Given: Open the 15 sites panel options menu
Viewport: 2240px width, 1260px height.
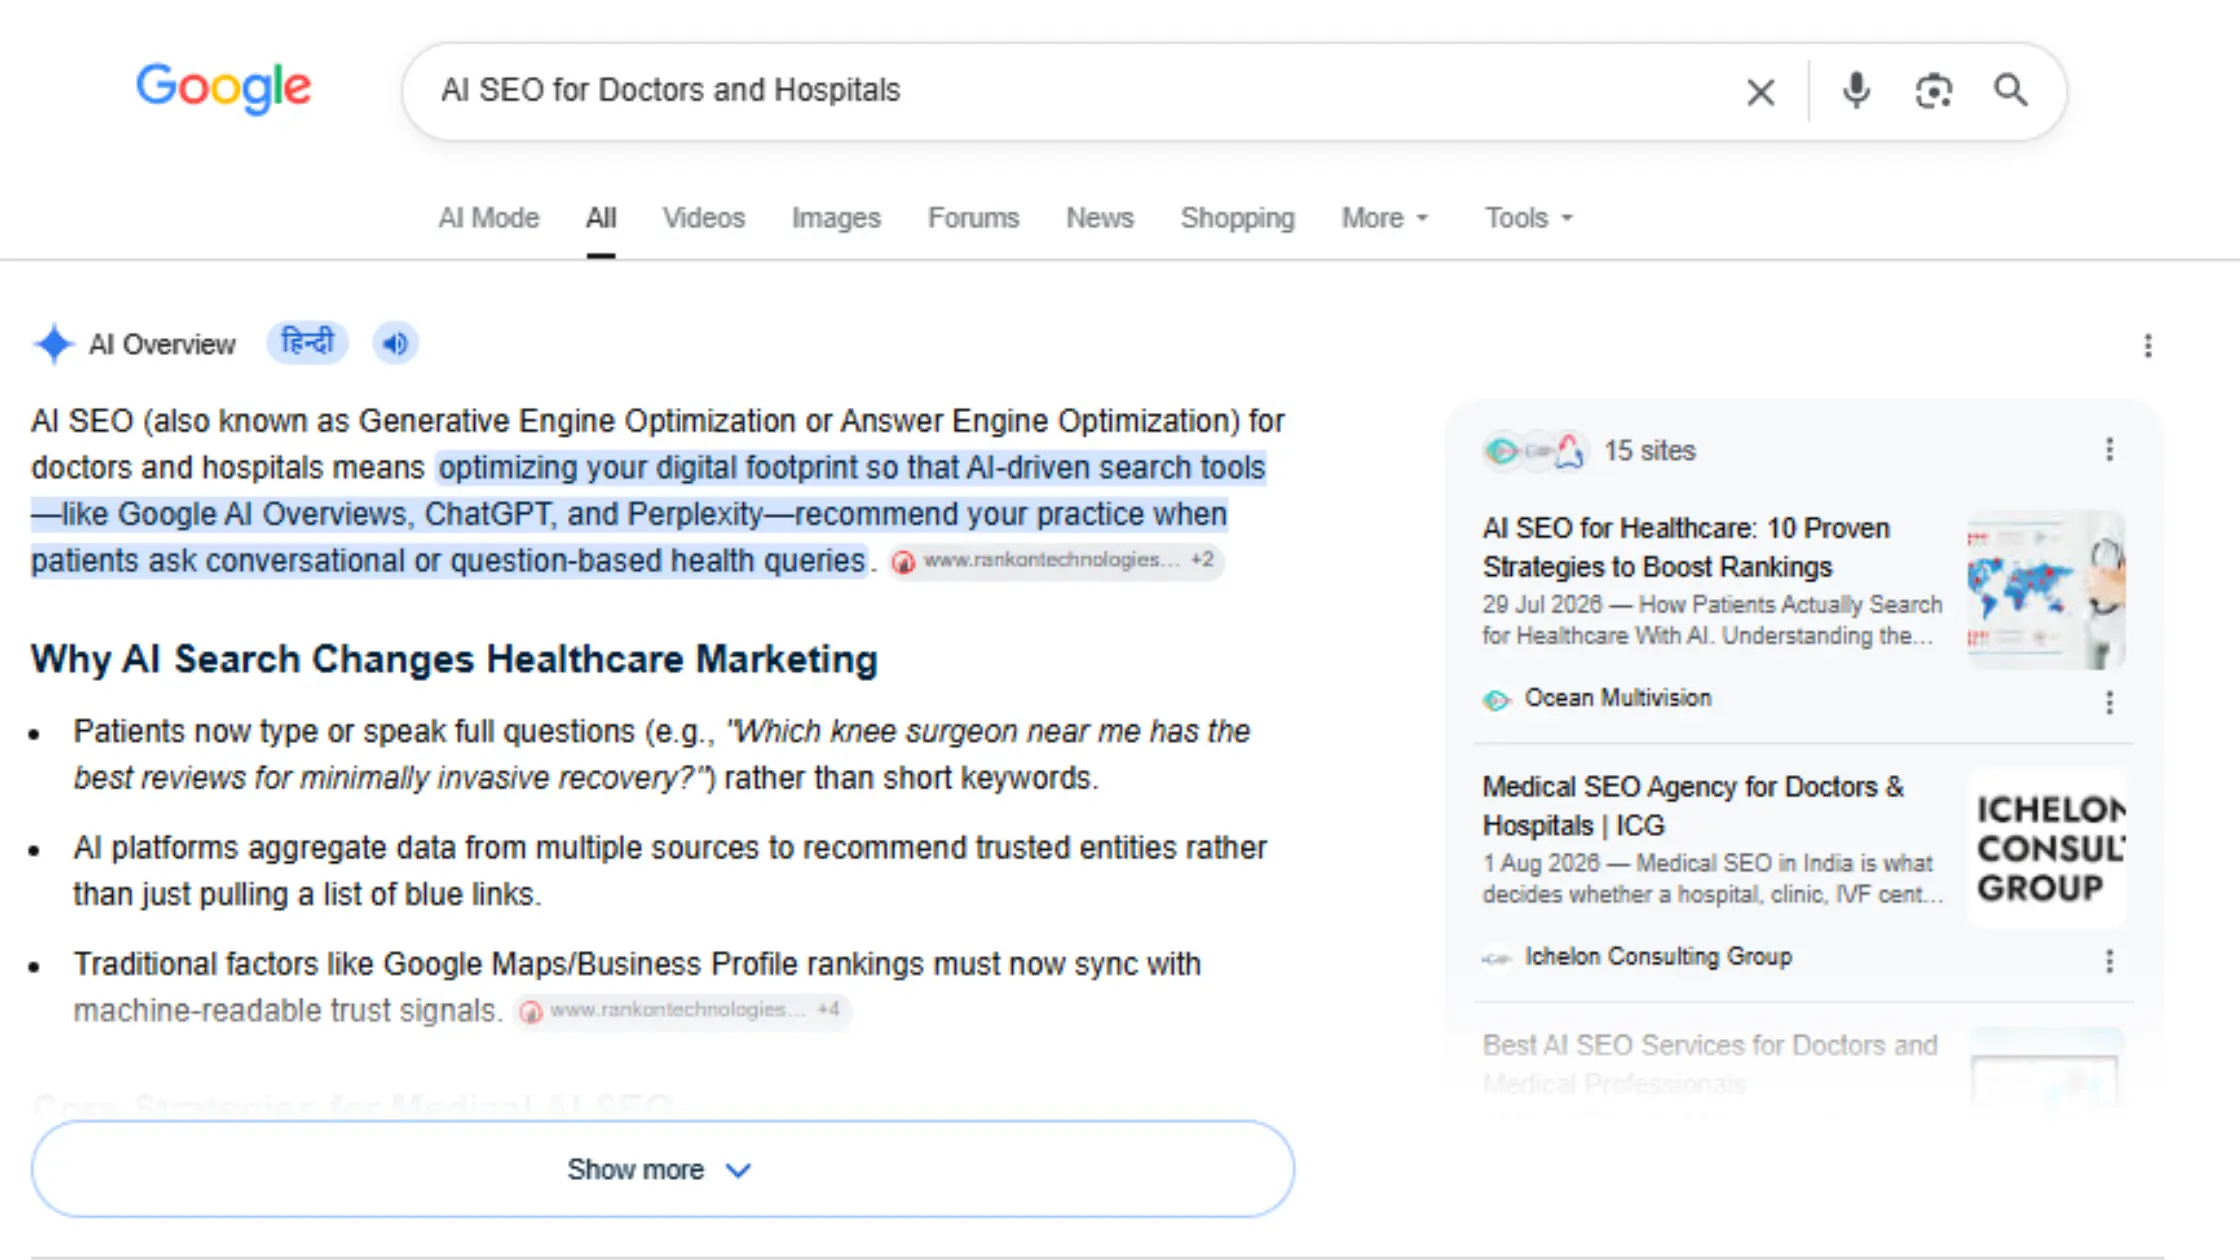Looking at the screenshot, I should coord(2110,450).
